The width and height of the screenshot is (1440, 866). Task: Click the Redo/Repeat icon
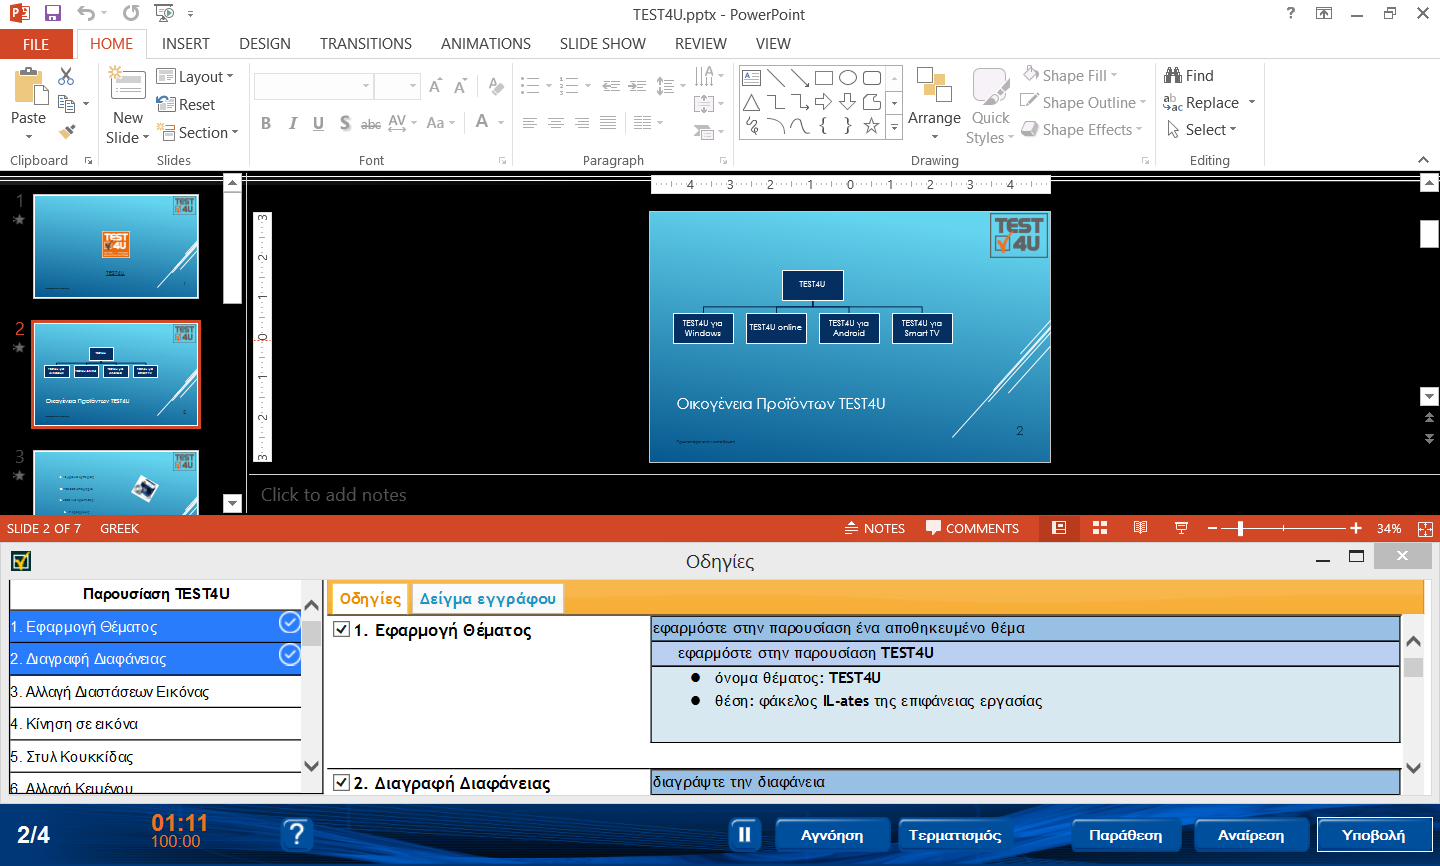click(x=131, y=14)
